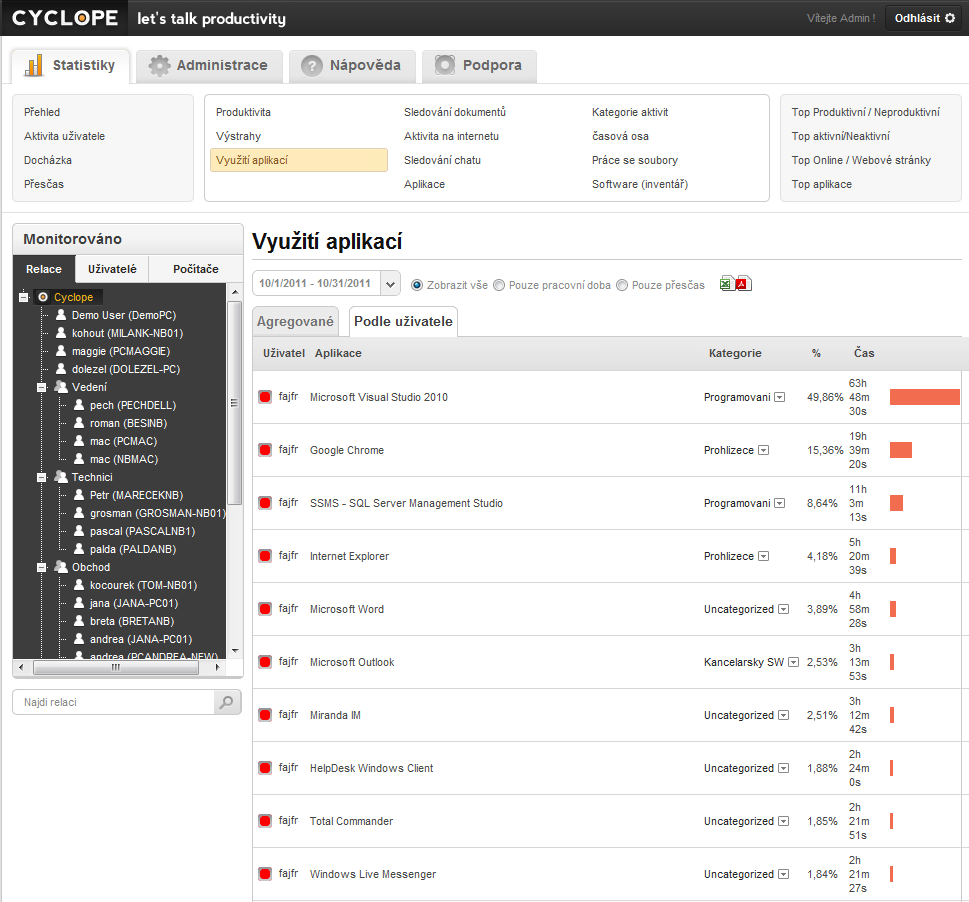
Task: Click the red marker beside SSMS row
Action: [265, 503]
